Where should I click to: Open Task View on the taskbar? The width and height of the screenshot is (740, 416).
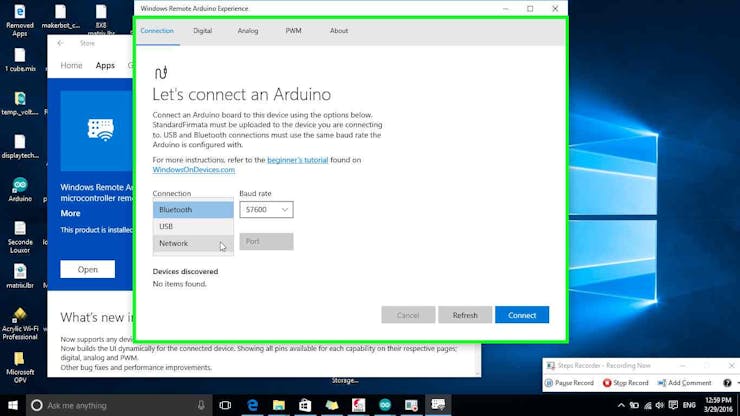tap(225, 405)
